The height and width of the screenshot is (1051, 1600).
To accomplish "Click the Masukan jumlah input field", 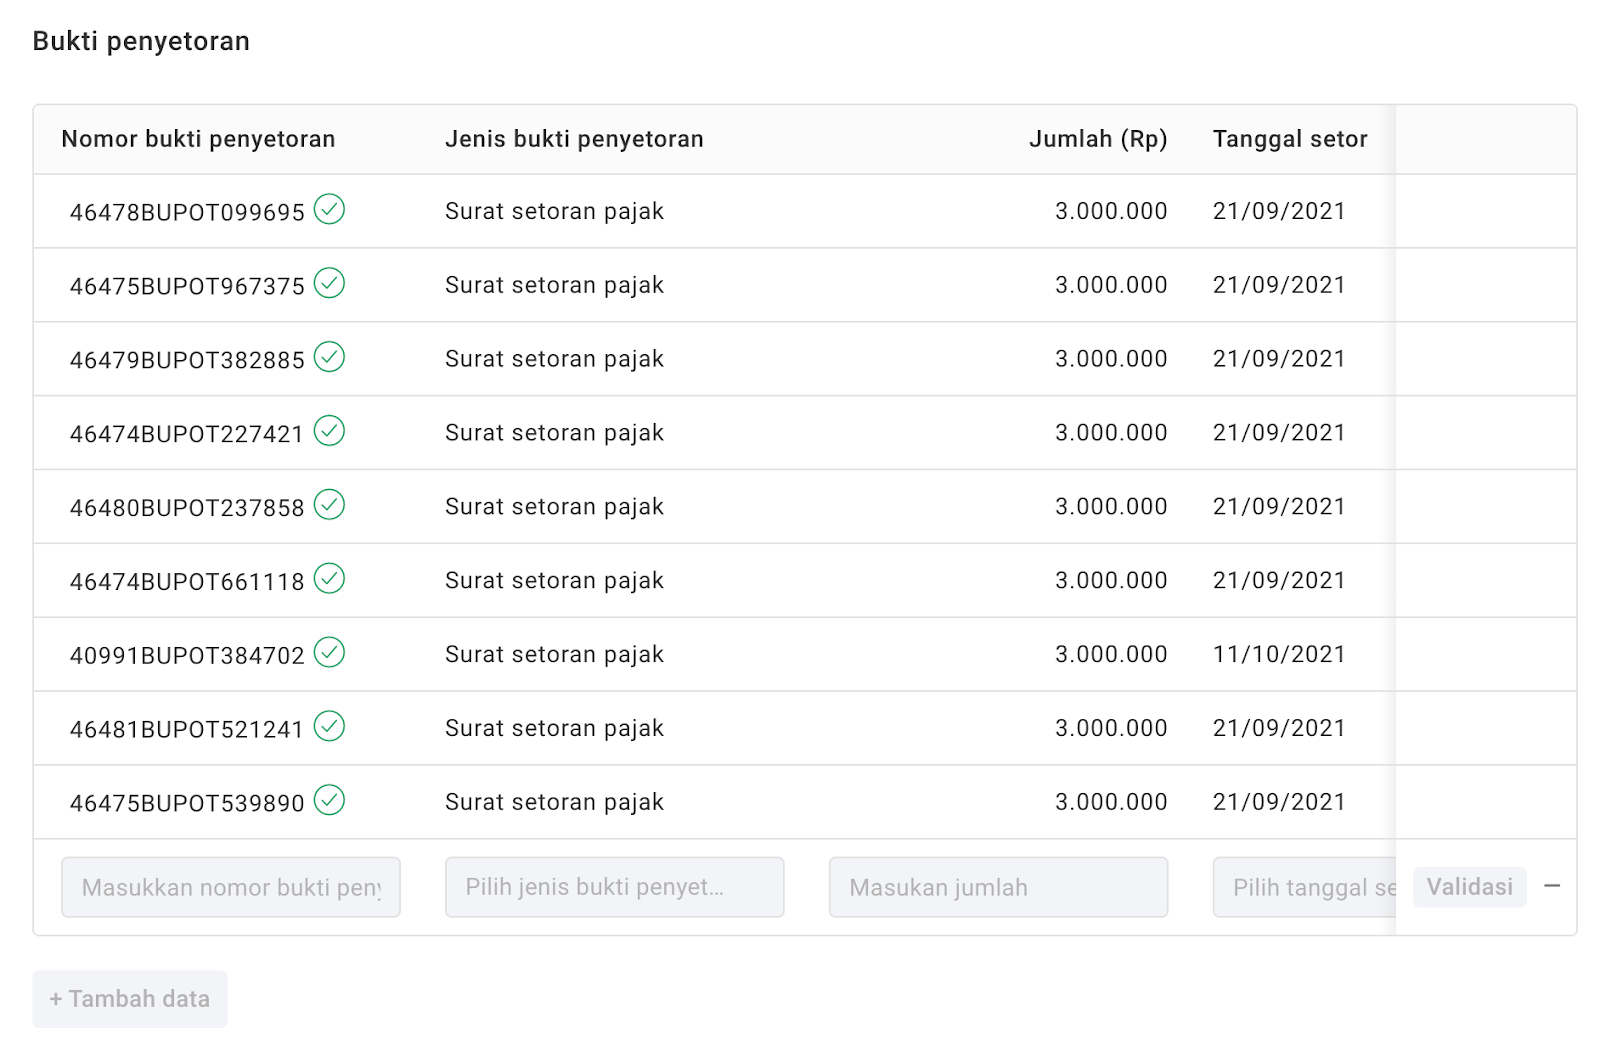I will (x=998, y=887).
